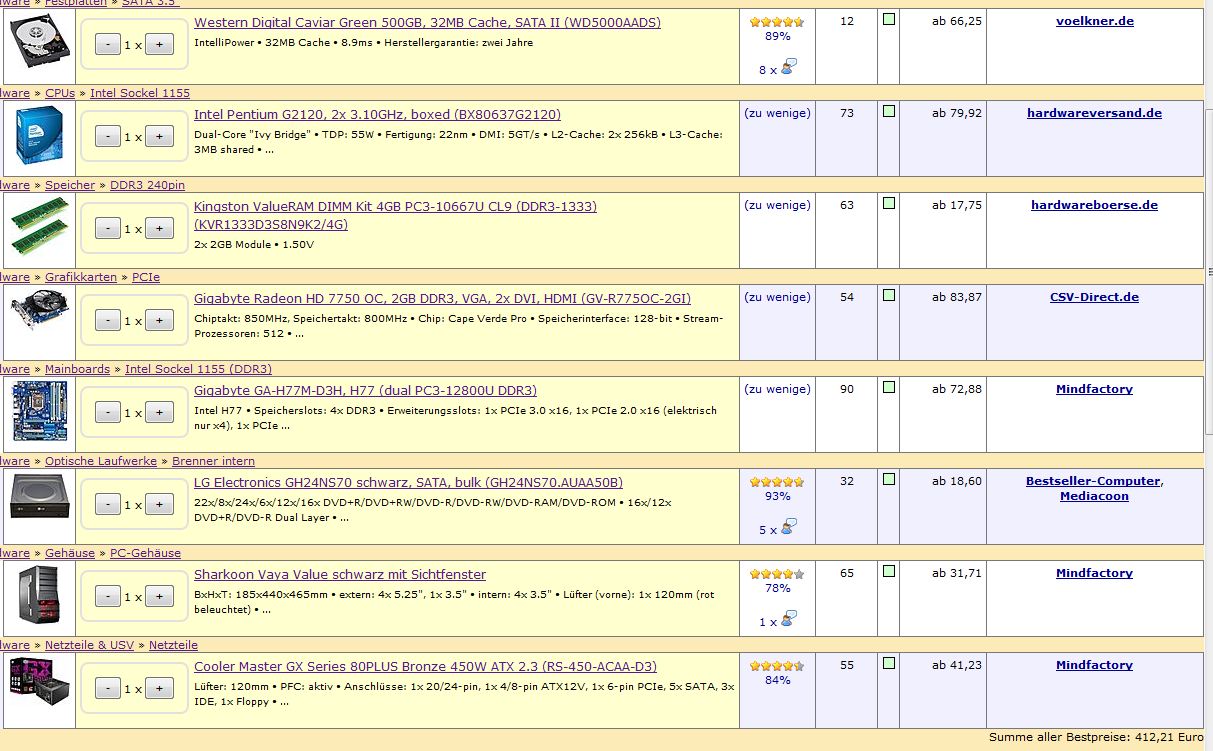This screenshot has height=751, width=1213.
Task: Click the reviews icon for Western Digital drive
Action: (x=789, y=68)
